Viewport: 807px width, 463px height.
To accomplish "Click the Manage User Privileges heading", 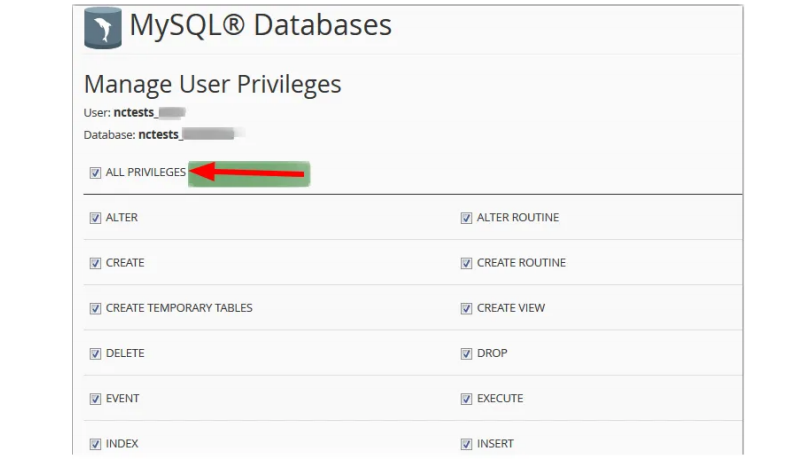I will coord(212,84).
